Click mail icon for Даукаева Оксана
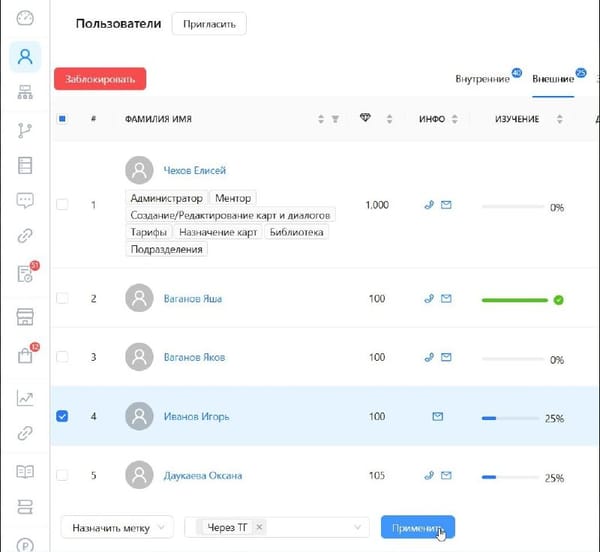600x552 pixels. click(446, 475)
